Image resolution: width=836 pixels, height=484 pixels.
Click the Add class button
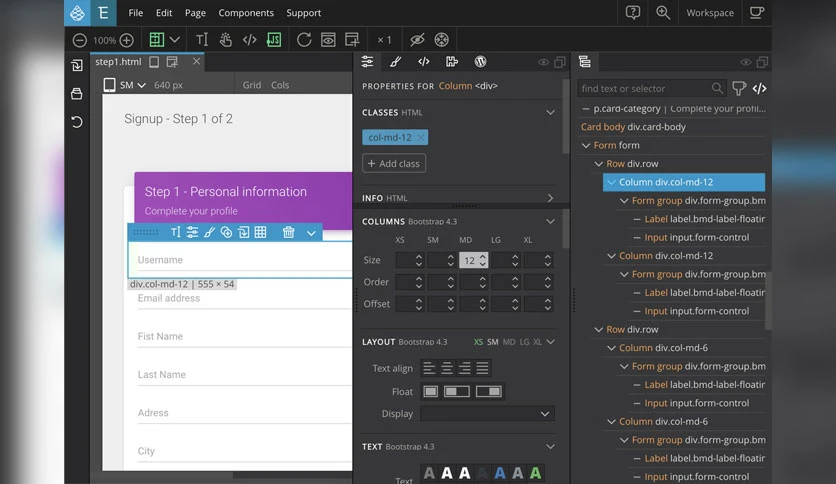coord(394,164)
